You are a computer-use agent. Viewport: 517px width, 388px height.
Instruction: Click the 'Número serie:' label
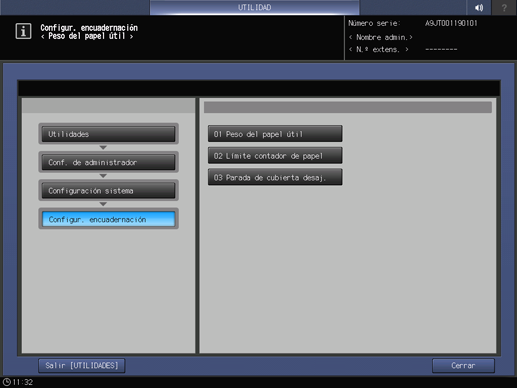[x=374, y=23]
